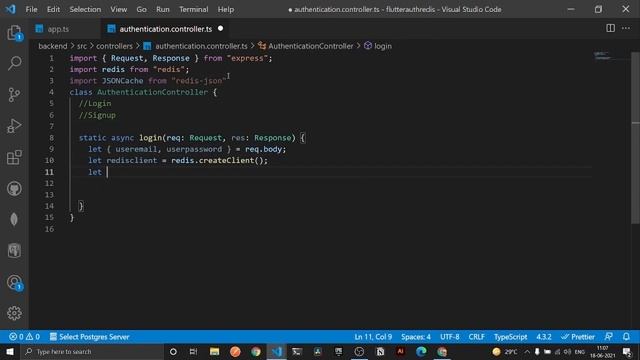640x360 pixels.
Task: Click the backend breadcrumb
Action: pyautogui.click(x=53, y=46)
